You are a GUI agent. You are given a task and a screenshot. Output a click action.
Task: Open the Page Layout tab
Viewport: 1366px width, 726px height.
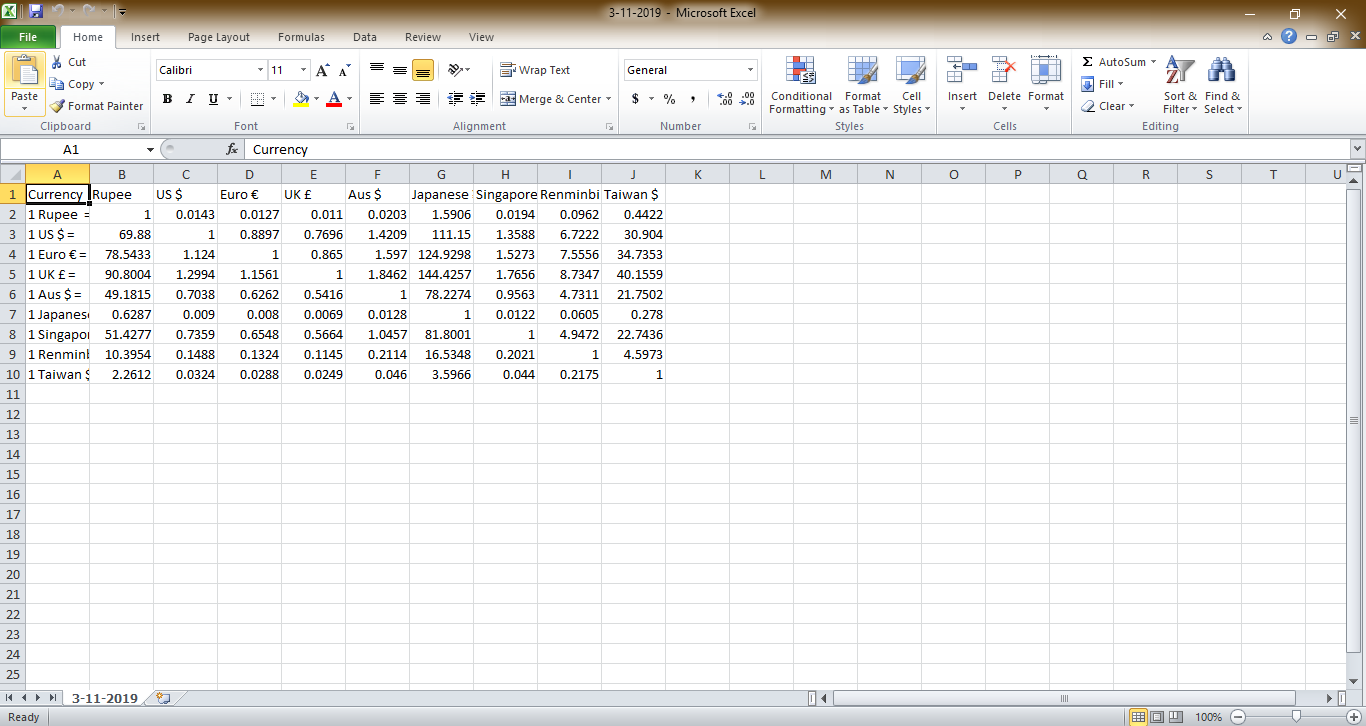pyautogui.click(x=219, y=37)
